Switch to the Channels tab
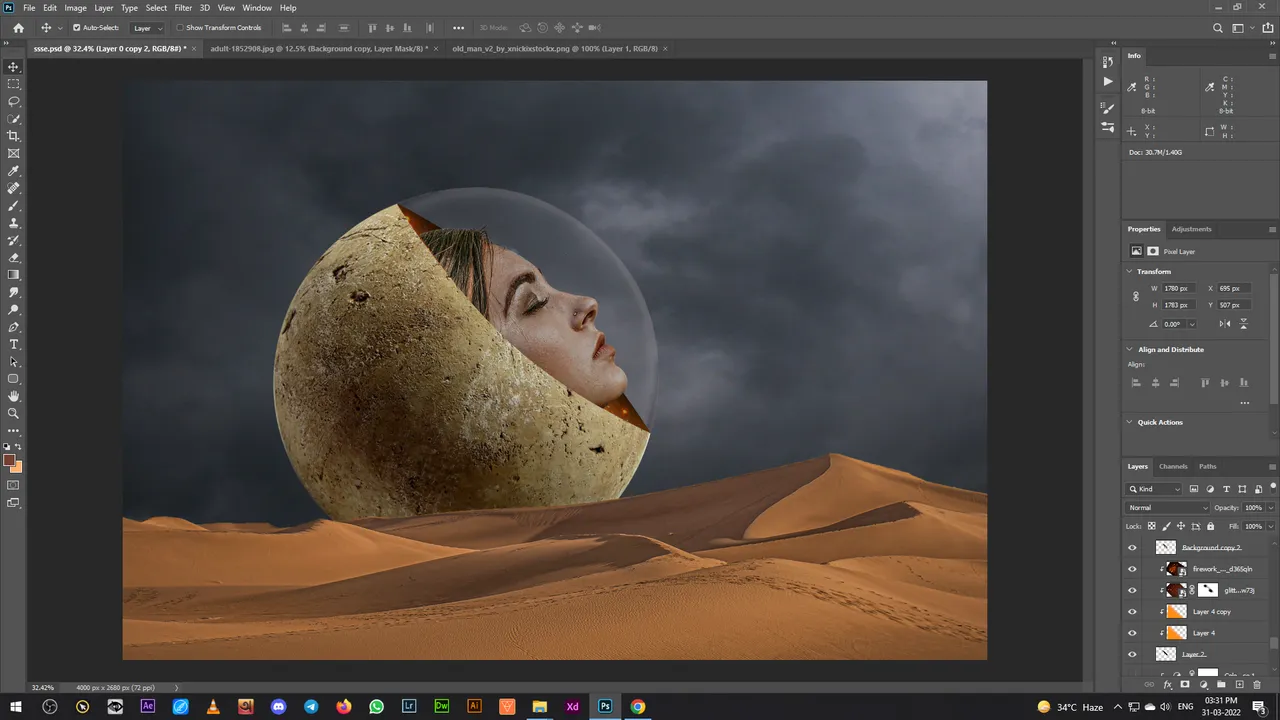 point(1173,466)
